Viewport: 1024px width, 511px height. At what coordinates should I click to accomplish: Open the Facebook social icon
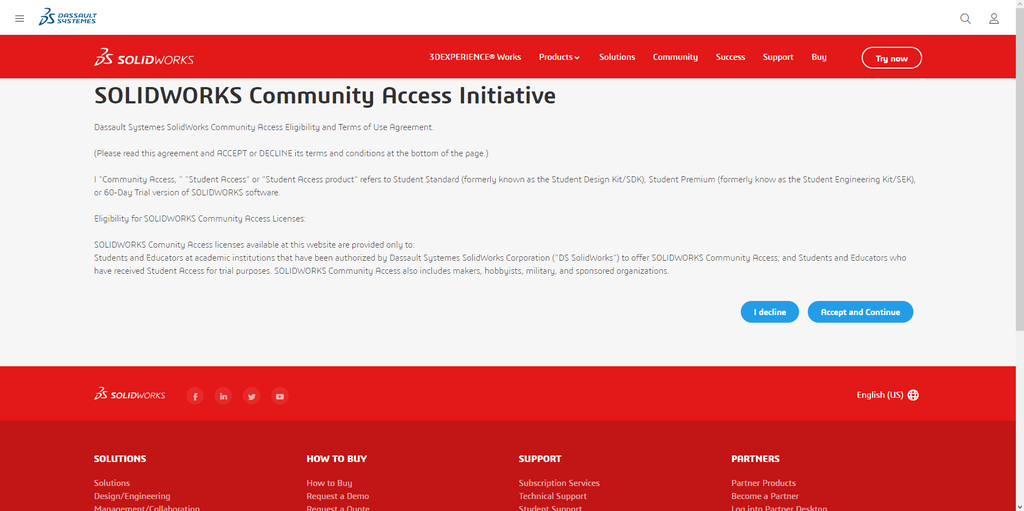pos(195,396)
